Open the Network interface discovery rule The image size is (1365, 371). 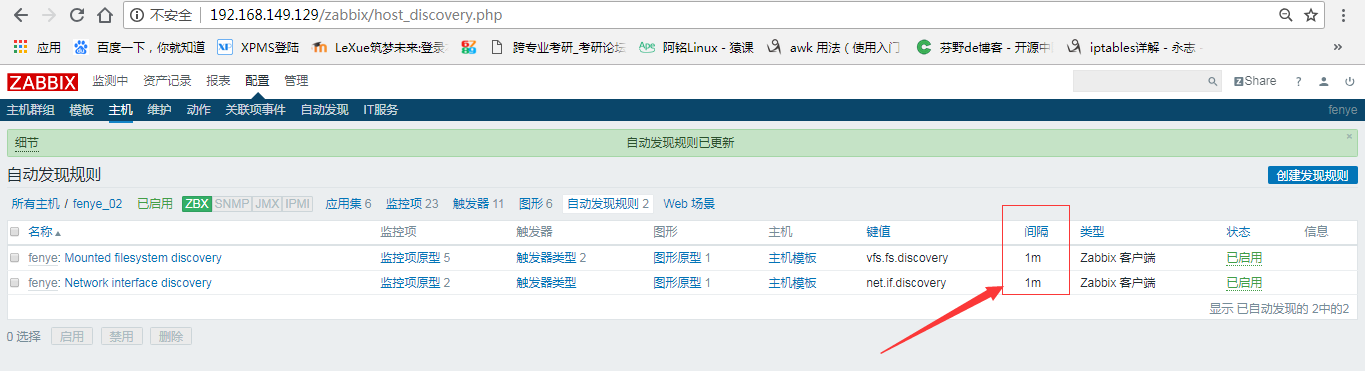(138, 283)
